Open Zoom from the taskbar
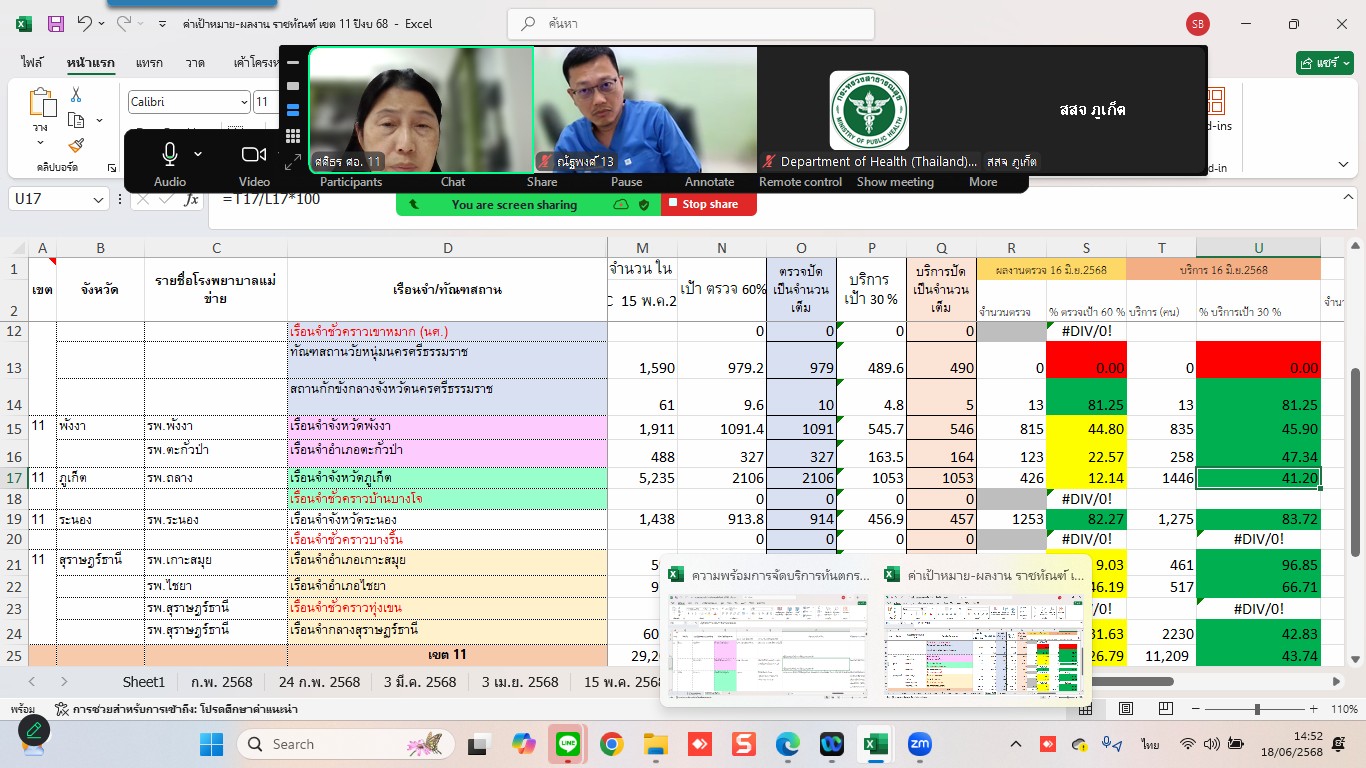 tap(919, 744)
